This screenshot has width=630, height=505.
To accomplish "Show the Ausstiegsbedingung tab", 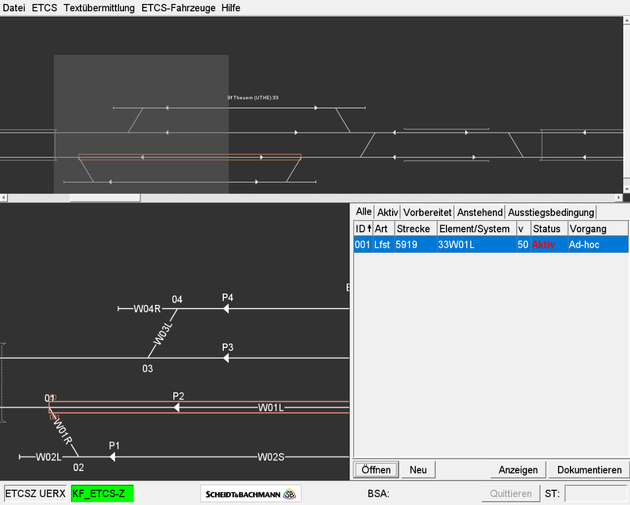I will pos(550,212).
